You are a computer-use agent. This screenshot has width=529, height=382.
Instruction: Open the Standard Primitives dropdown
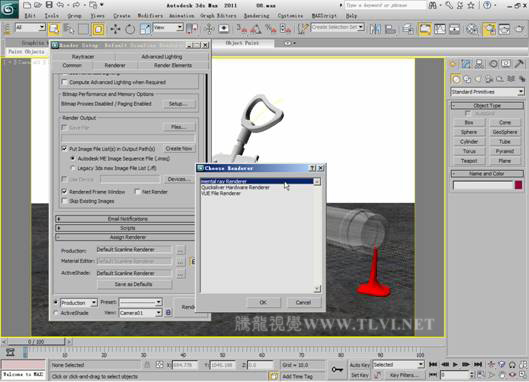coord(487,92)
